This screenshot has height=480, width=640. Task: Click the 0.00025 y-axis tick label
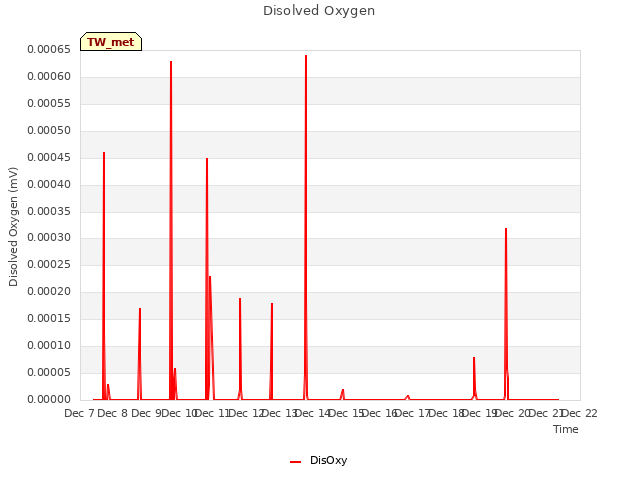coord(49,264)
